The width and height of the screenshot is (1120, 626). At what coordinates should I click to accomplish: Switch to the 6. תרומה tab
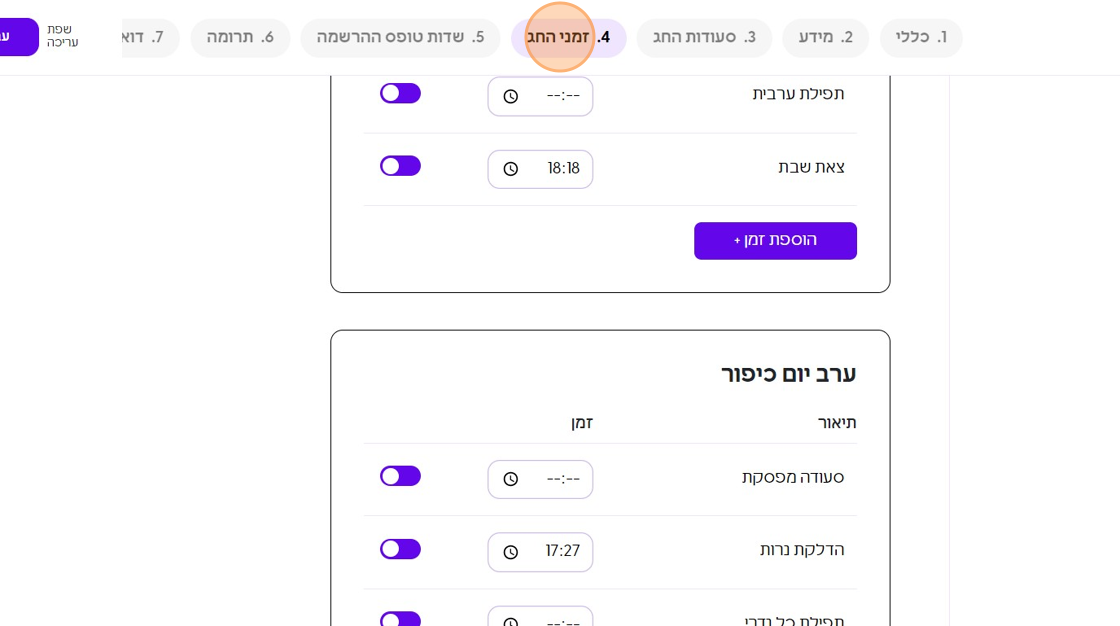[240, 38]
